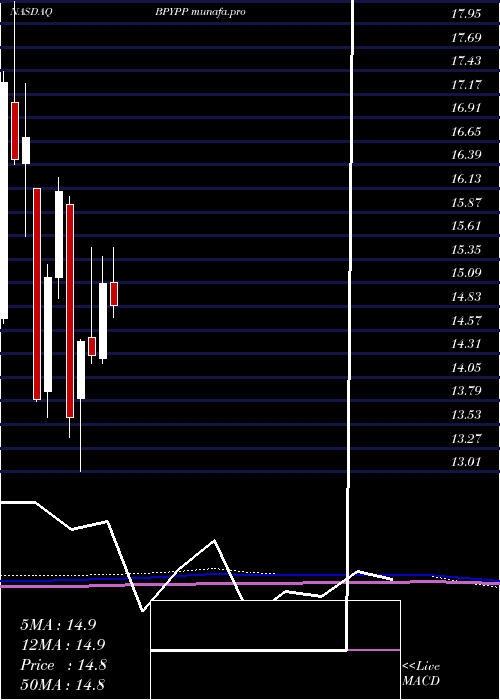Click the BPYPP munafa.pro ticker label
Image resolution: width=500 pixels, height=700 pixels.
click(200, 12)
